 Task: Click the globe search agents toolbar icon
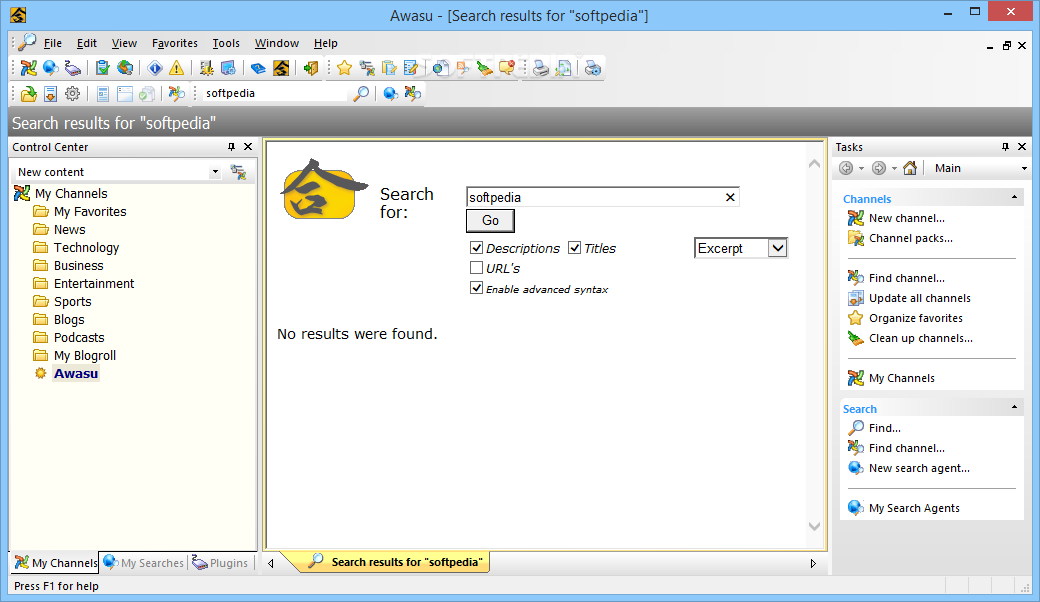(50, 68)
